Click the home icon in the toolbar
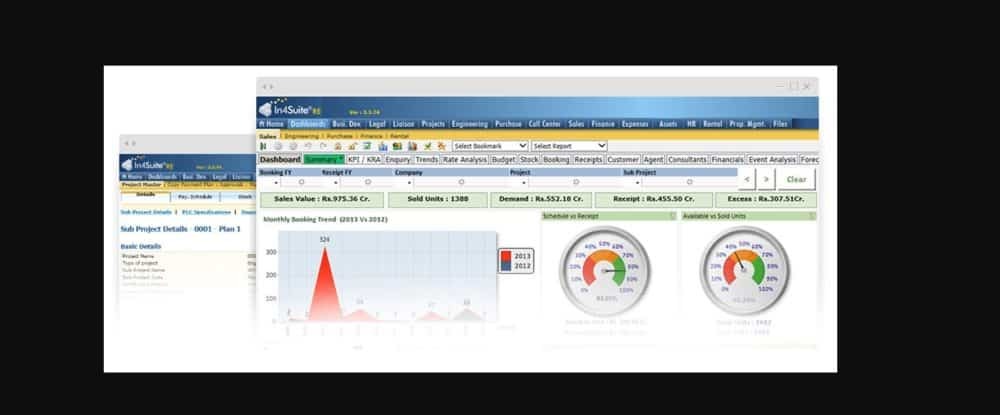 [339, 146]
